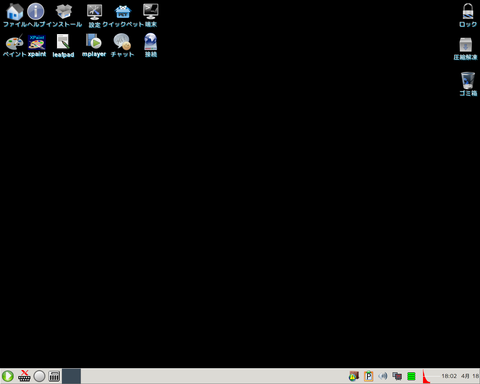Viewport: 480px width, 384px height.
Task: Launch the 端末 terminal console icon
Action: (151, 12)
